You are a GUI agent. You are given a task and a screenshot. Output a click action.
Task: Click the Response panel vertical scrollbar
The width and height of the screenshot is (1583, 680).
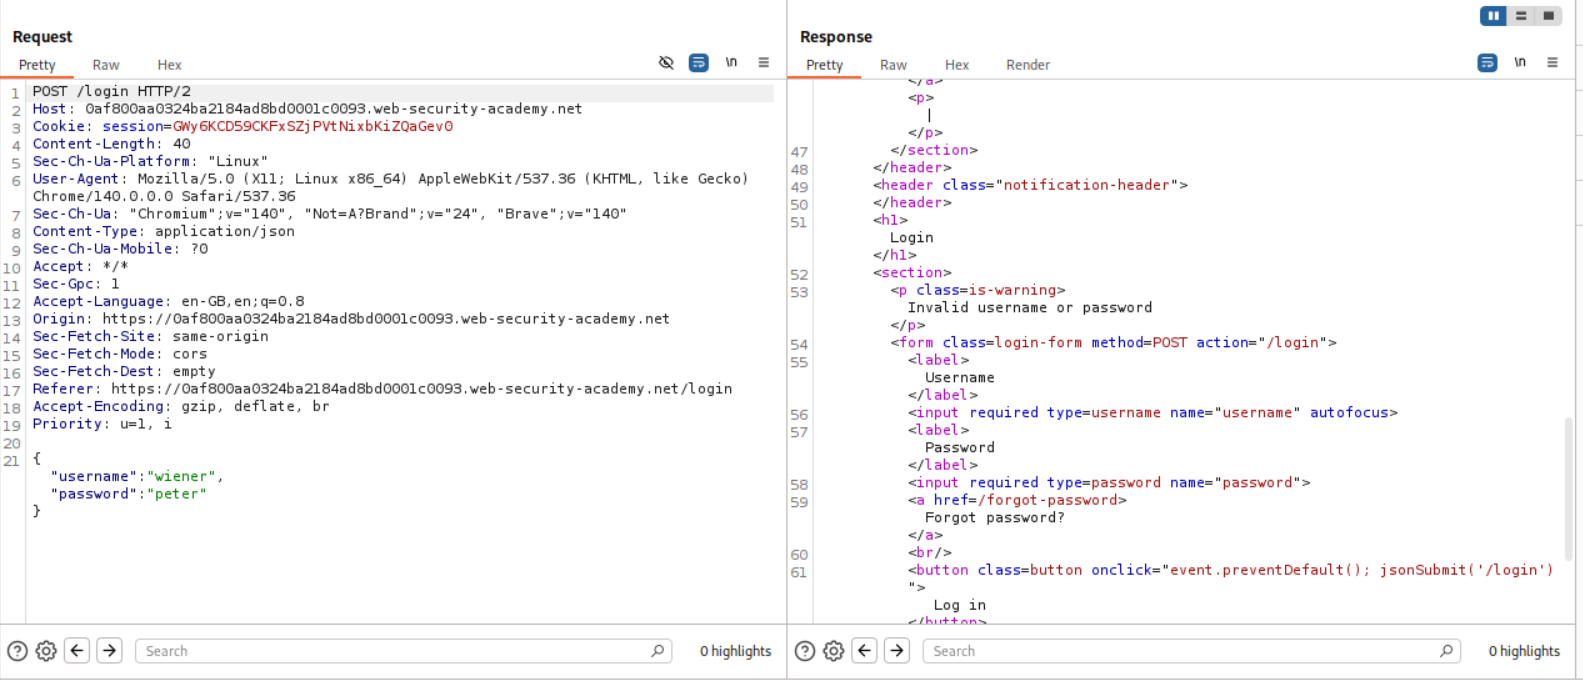pyautogui.click(x=1567, y=490)
